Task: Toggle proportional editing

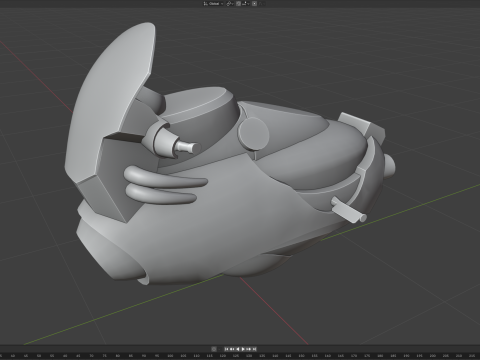Action: 254,4
